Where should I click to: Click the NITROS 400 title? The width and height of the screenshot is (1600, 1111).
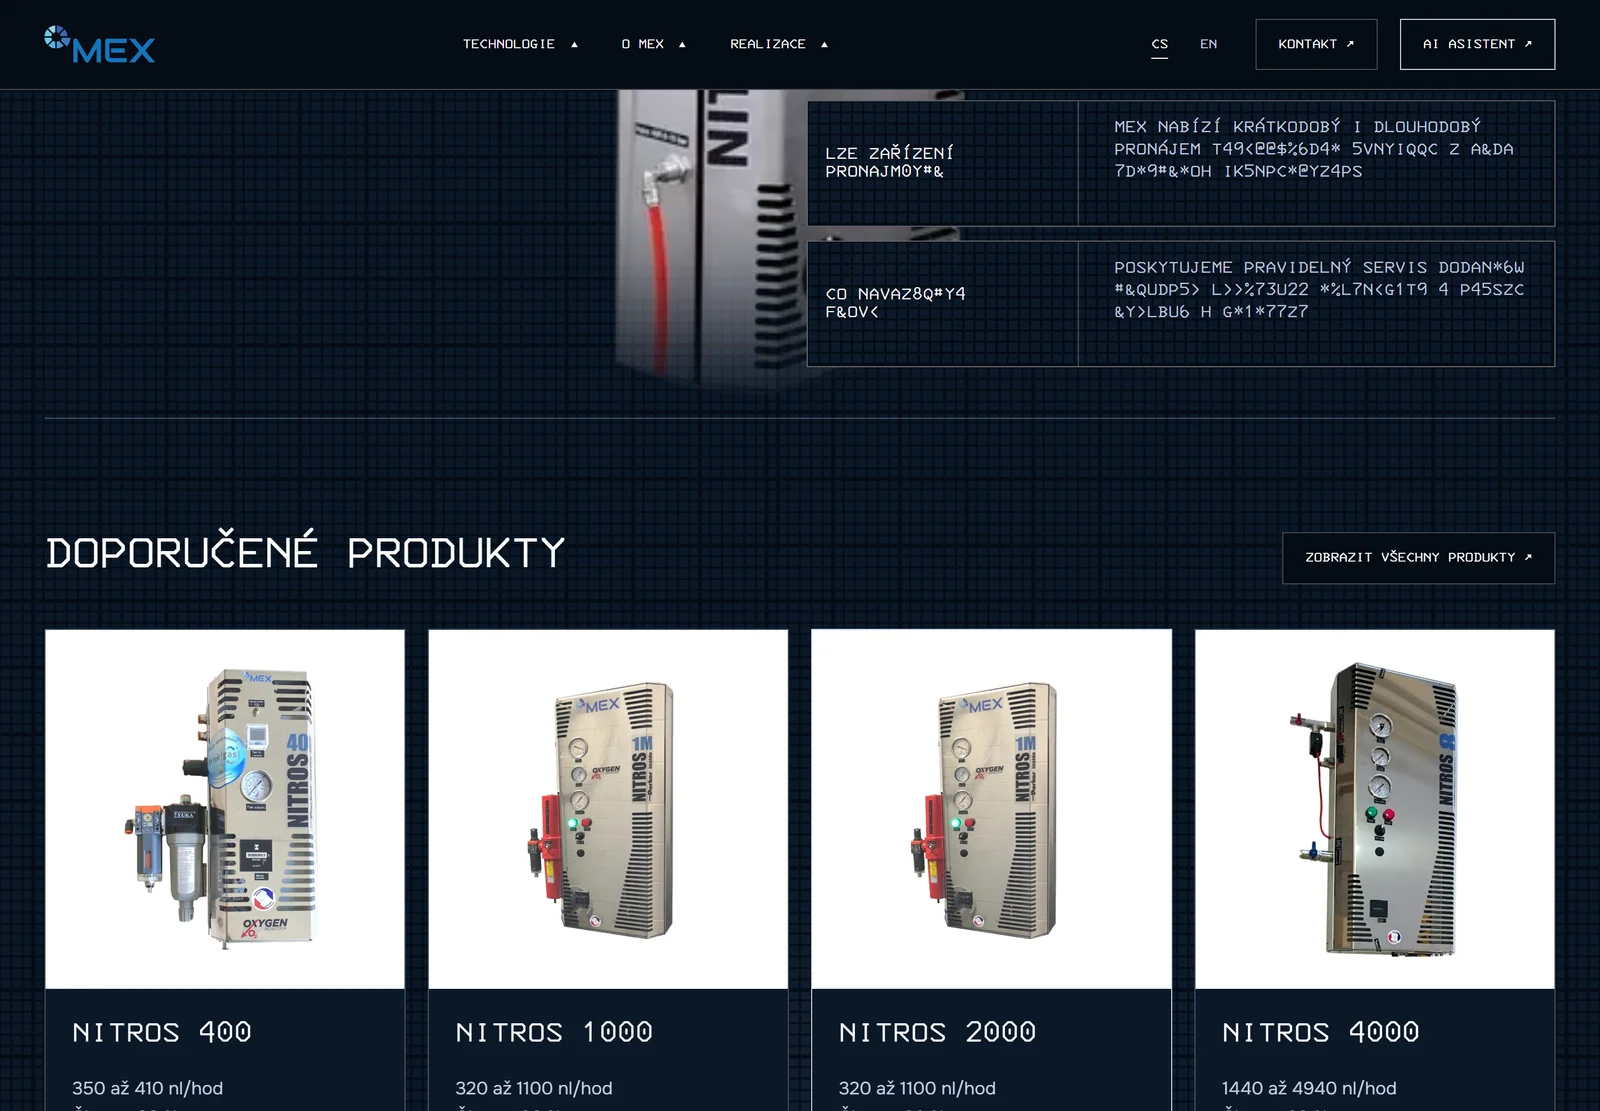pos(162,1032)
